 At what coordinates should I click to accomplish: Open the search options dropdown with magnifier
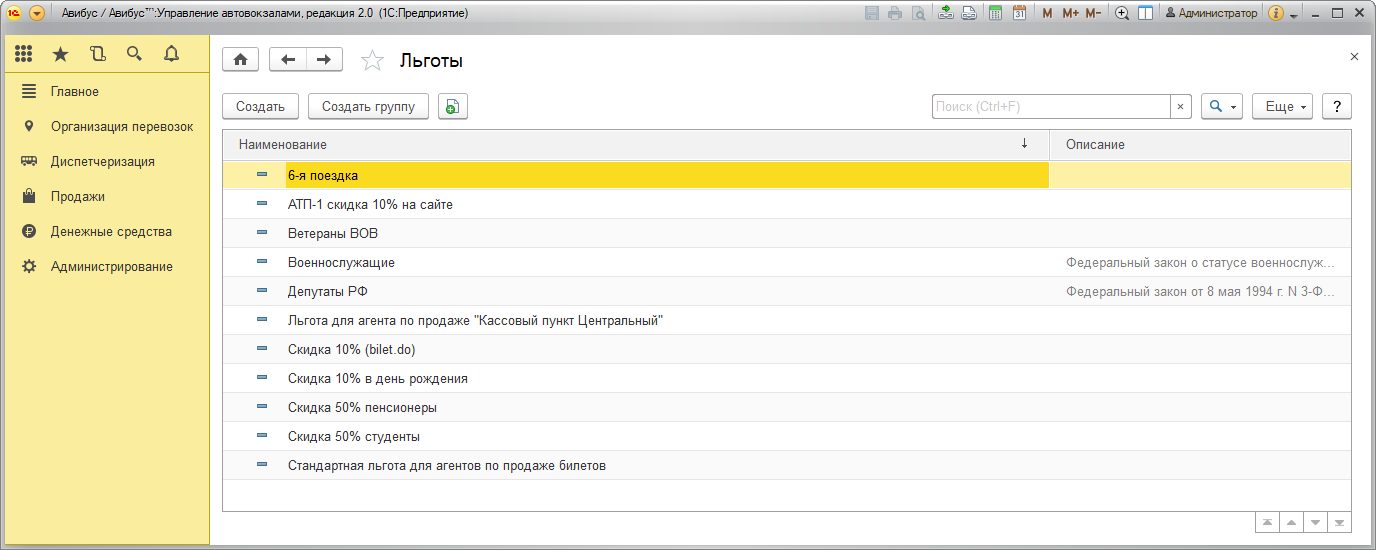(x=1220, y=107)
